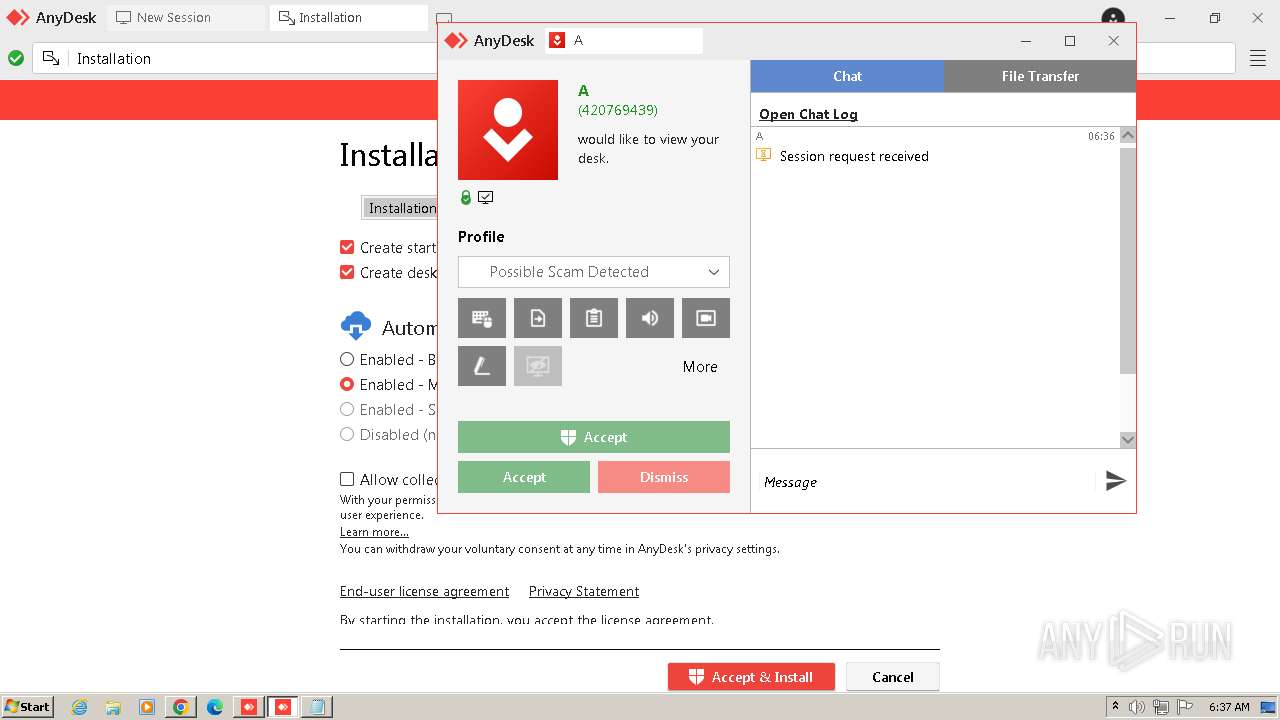Screen dimensions: 1280x720
Task: Switch to the File Transfer tab
Action: [x=1040, y=76]
